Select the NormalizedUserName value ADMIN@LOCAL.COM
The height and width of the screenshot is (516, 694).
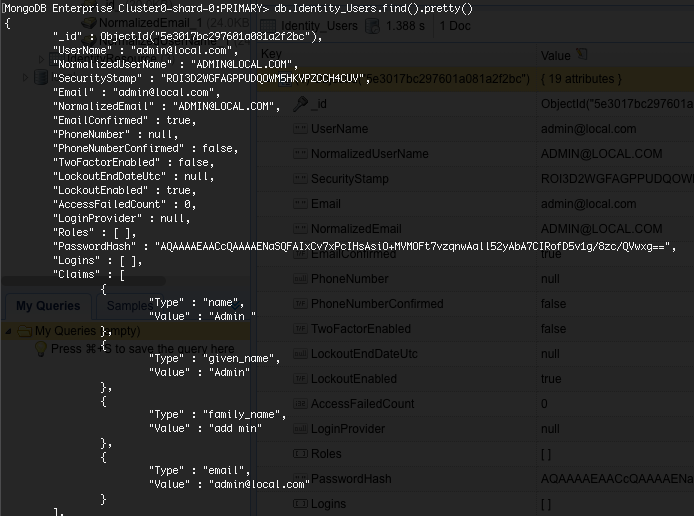pos(601,154)
